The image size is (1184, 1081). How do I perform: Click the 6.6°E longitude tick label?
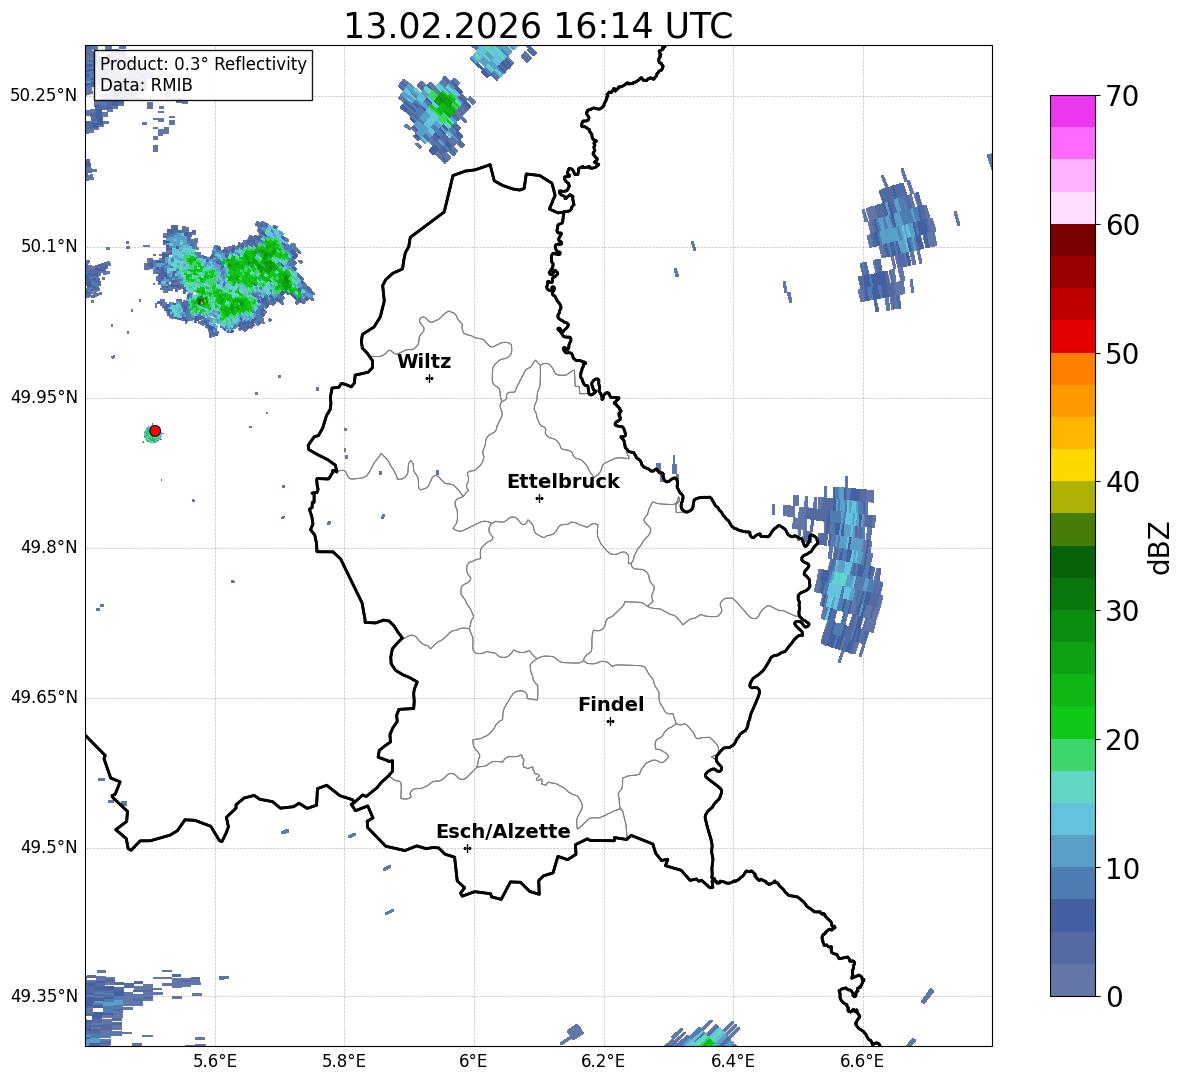point(862,1061)
